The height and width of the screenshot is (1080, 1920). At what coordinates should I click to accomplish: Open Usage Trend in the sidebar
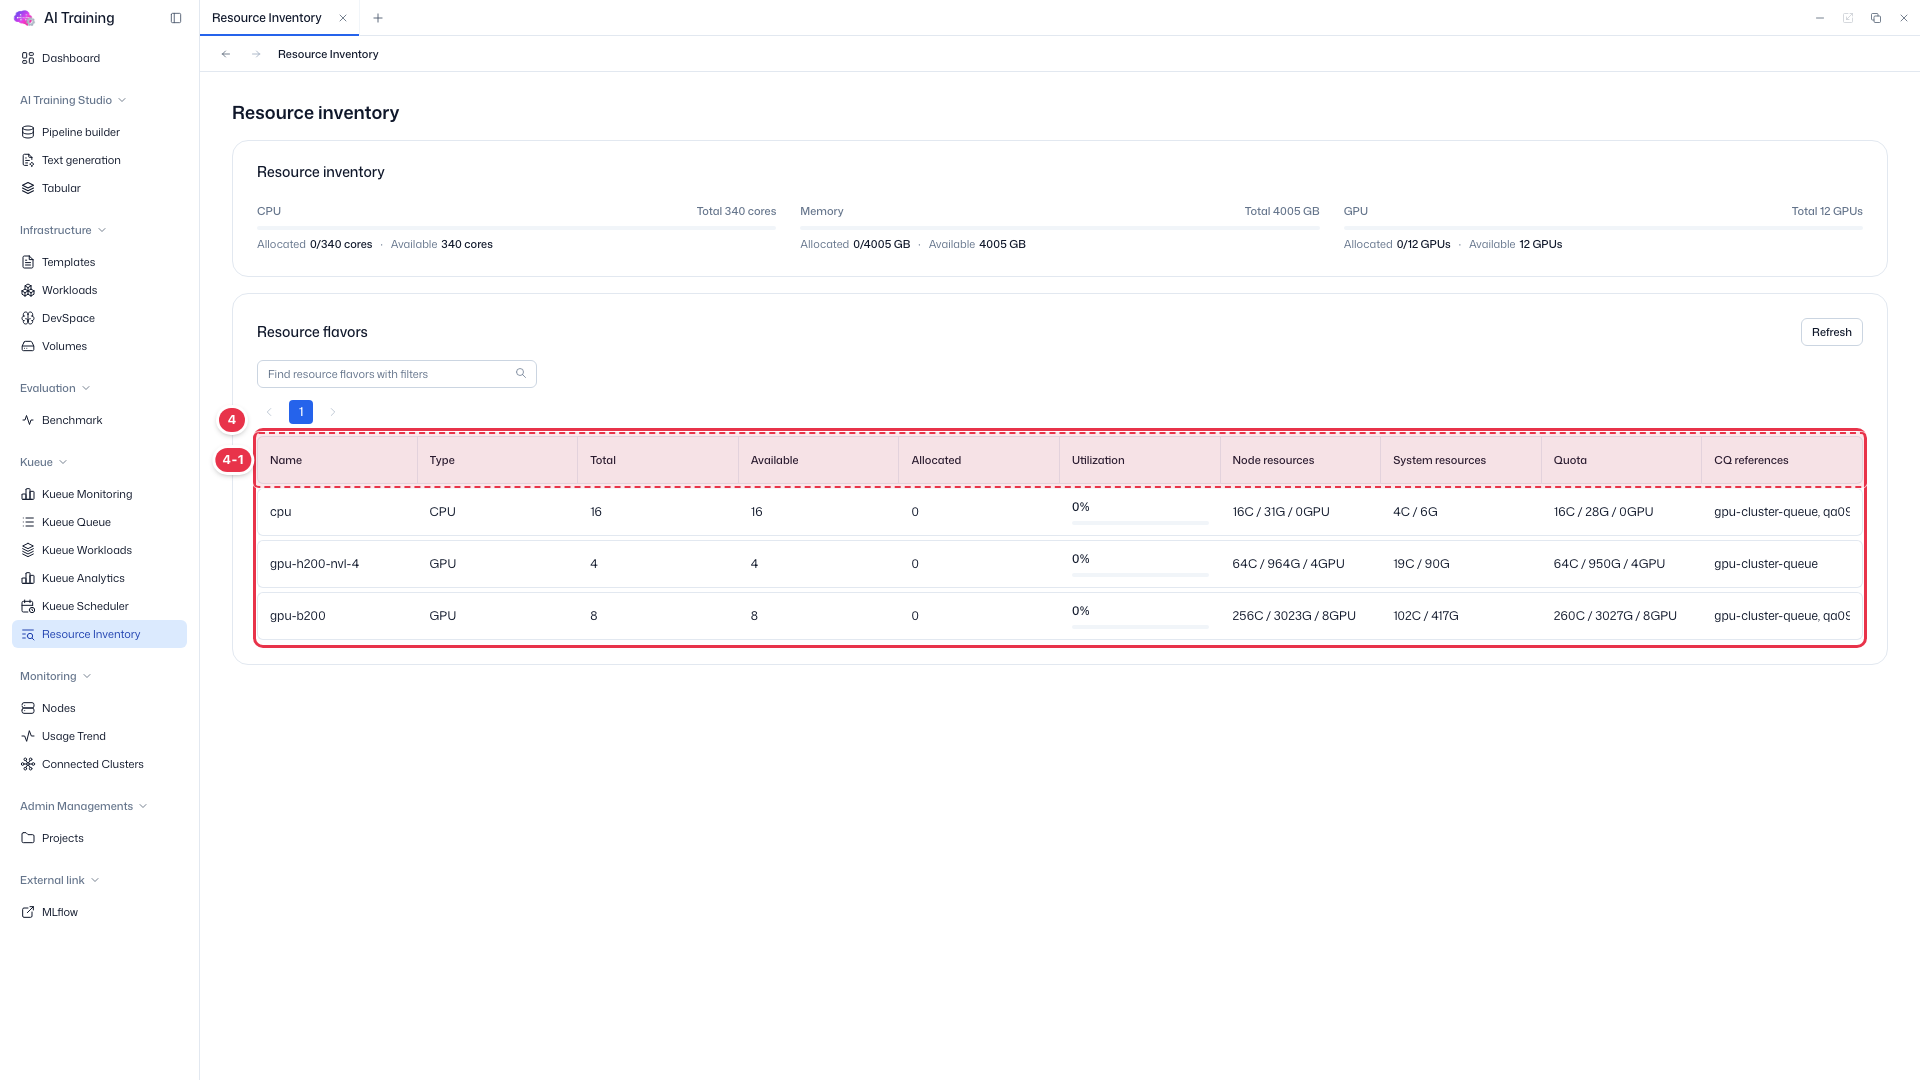coord(99,736)
